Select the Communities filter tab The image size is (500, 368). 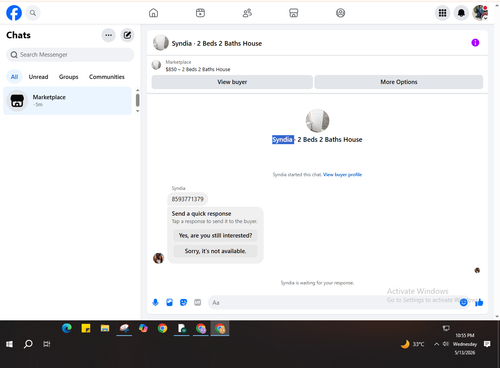(107, 77)
